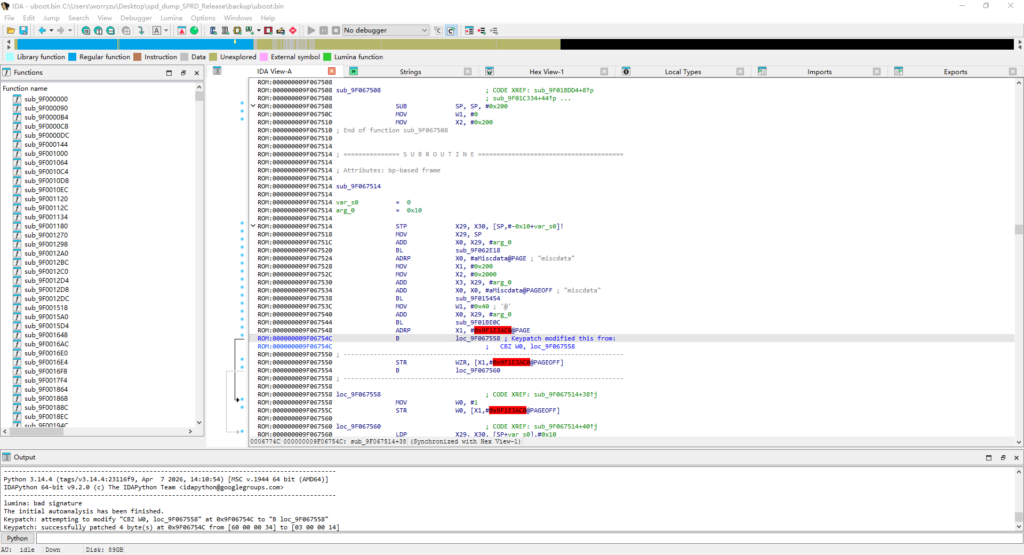Open the Edit menu
The width and height of the screenshot is (1024, 555).
[x=29, y=18]
